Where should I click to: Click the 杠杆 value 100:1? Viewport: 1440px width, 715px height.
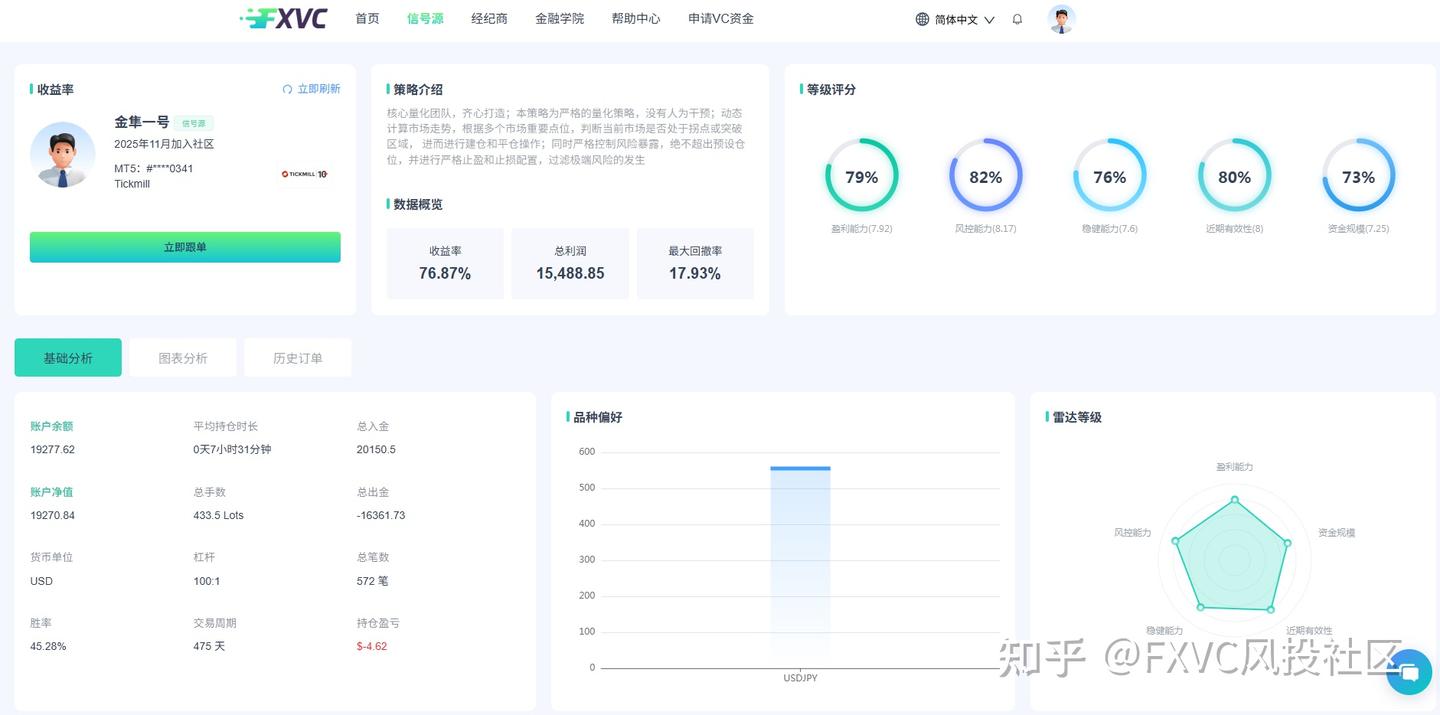coord(207,581)
